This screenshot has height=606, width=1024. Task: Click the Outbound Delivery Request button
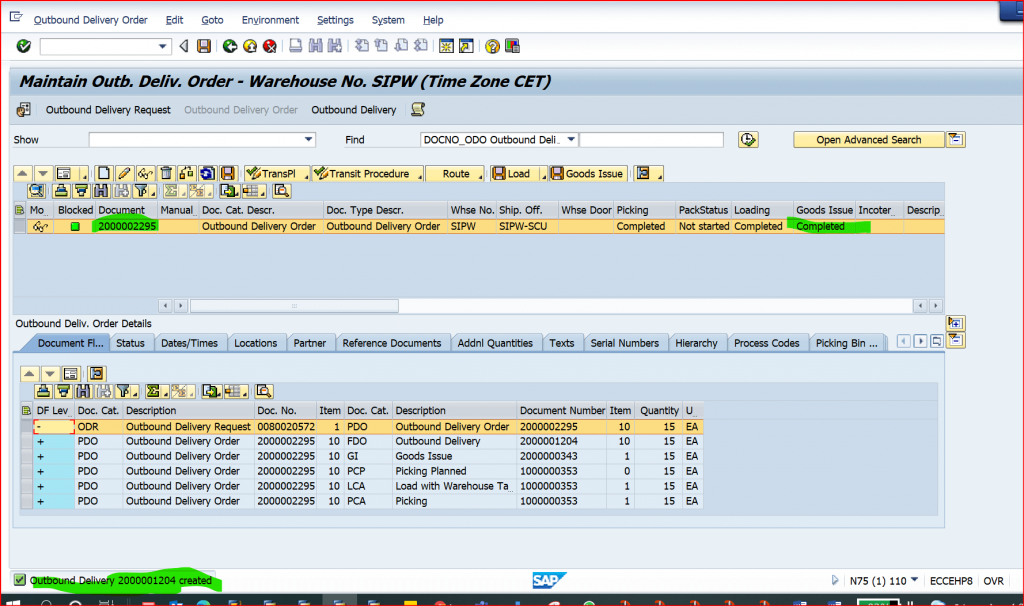click(108, 110)
